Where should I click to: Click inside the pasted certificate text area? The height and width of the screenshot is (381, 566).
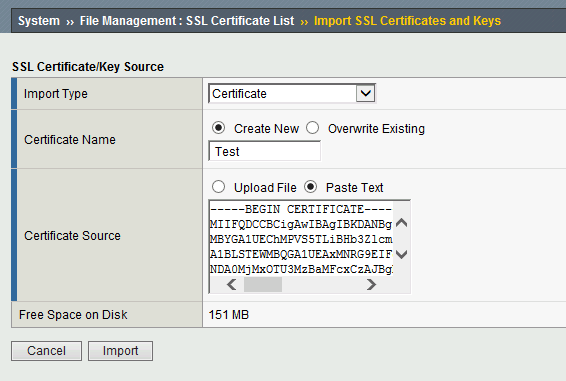pyautogui.click(x=301, y=239)
